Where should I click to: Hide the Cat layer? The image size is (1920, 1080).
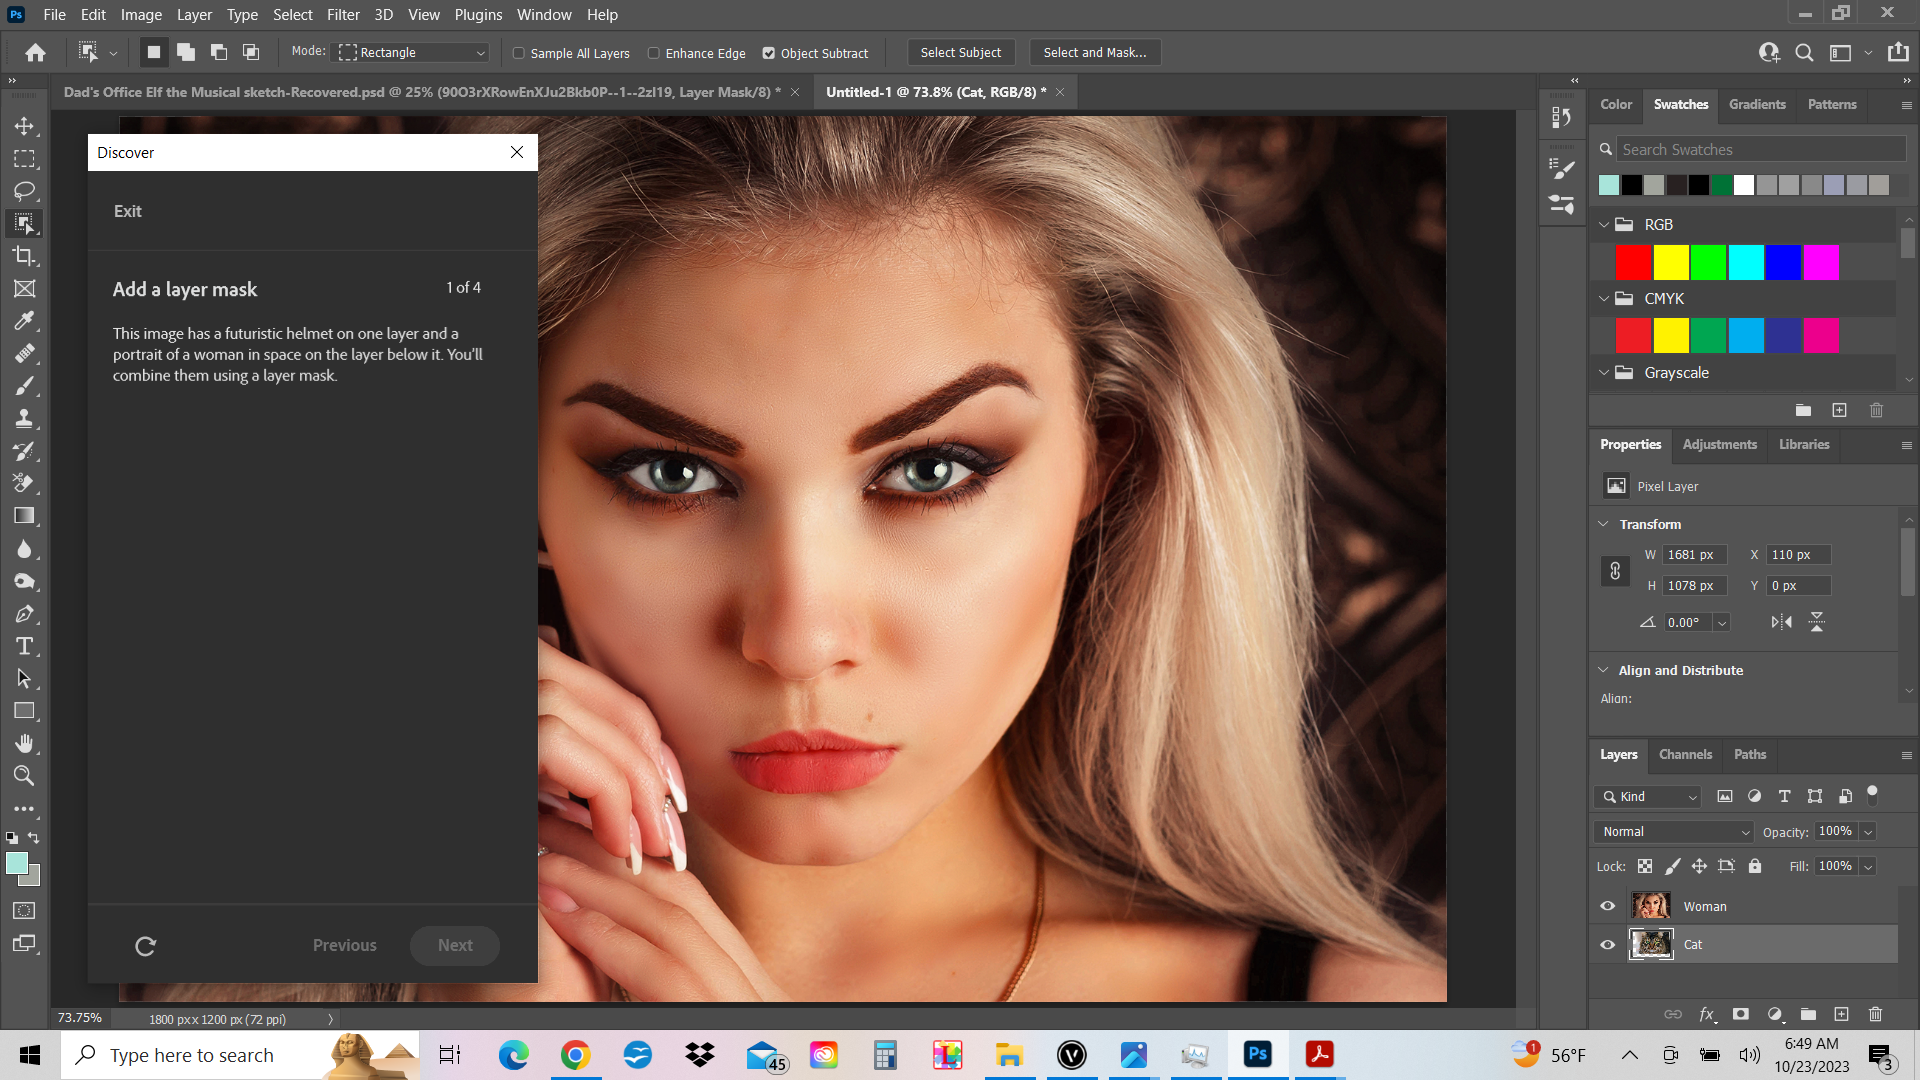click(x=1607, y=944)
